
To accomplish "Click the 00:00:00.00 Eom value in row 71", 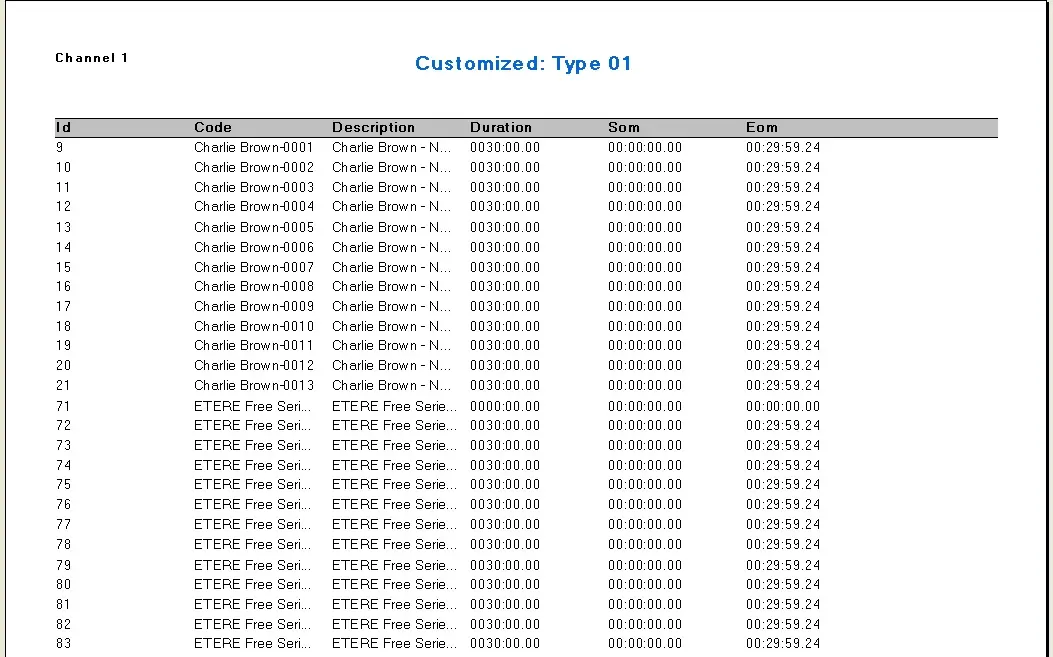I will pos(783,406).
